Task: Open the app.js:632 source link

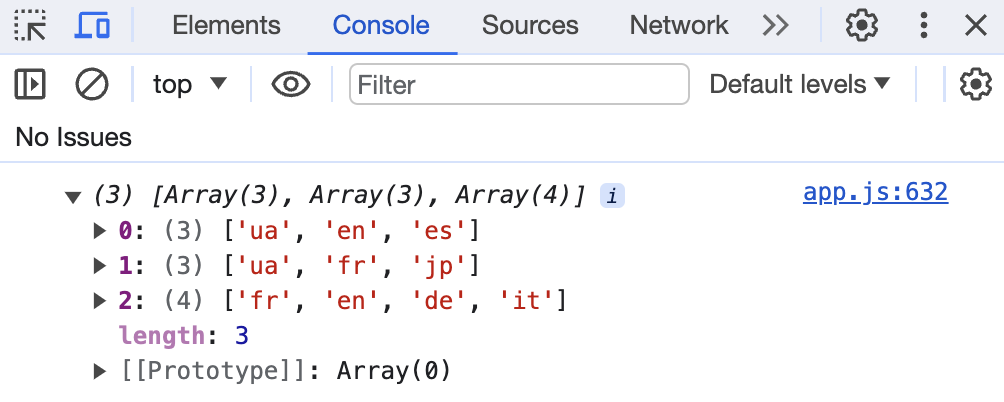Action: 874,192
